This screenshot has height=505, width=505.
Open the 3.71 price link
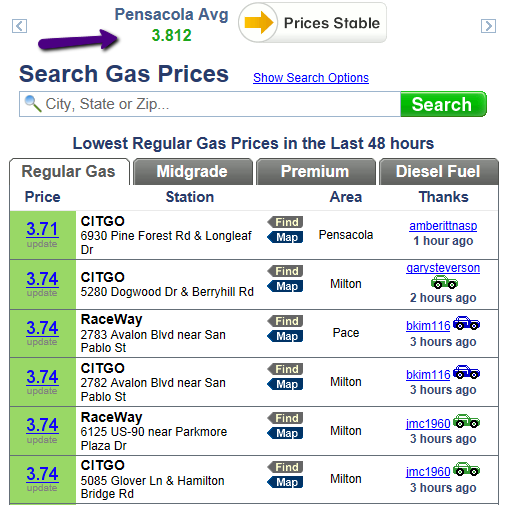[42, 229]
